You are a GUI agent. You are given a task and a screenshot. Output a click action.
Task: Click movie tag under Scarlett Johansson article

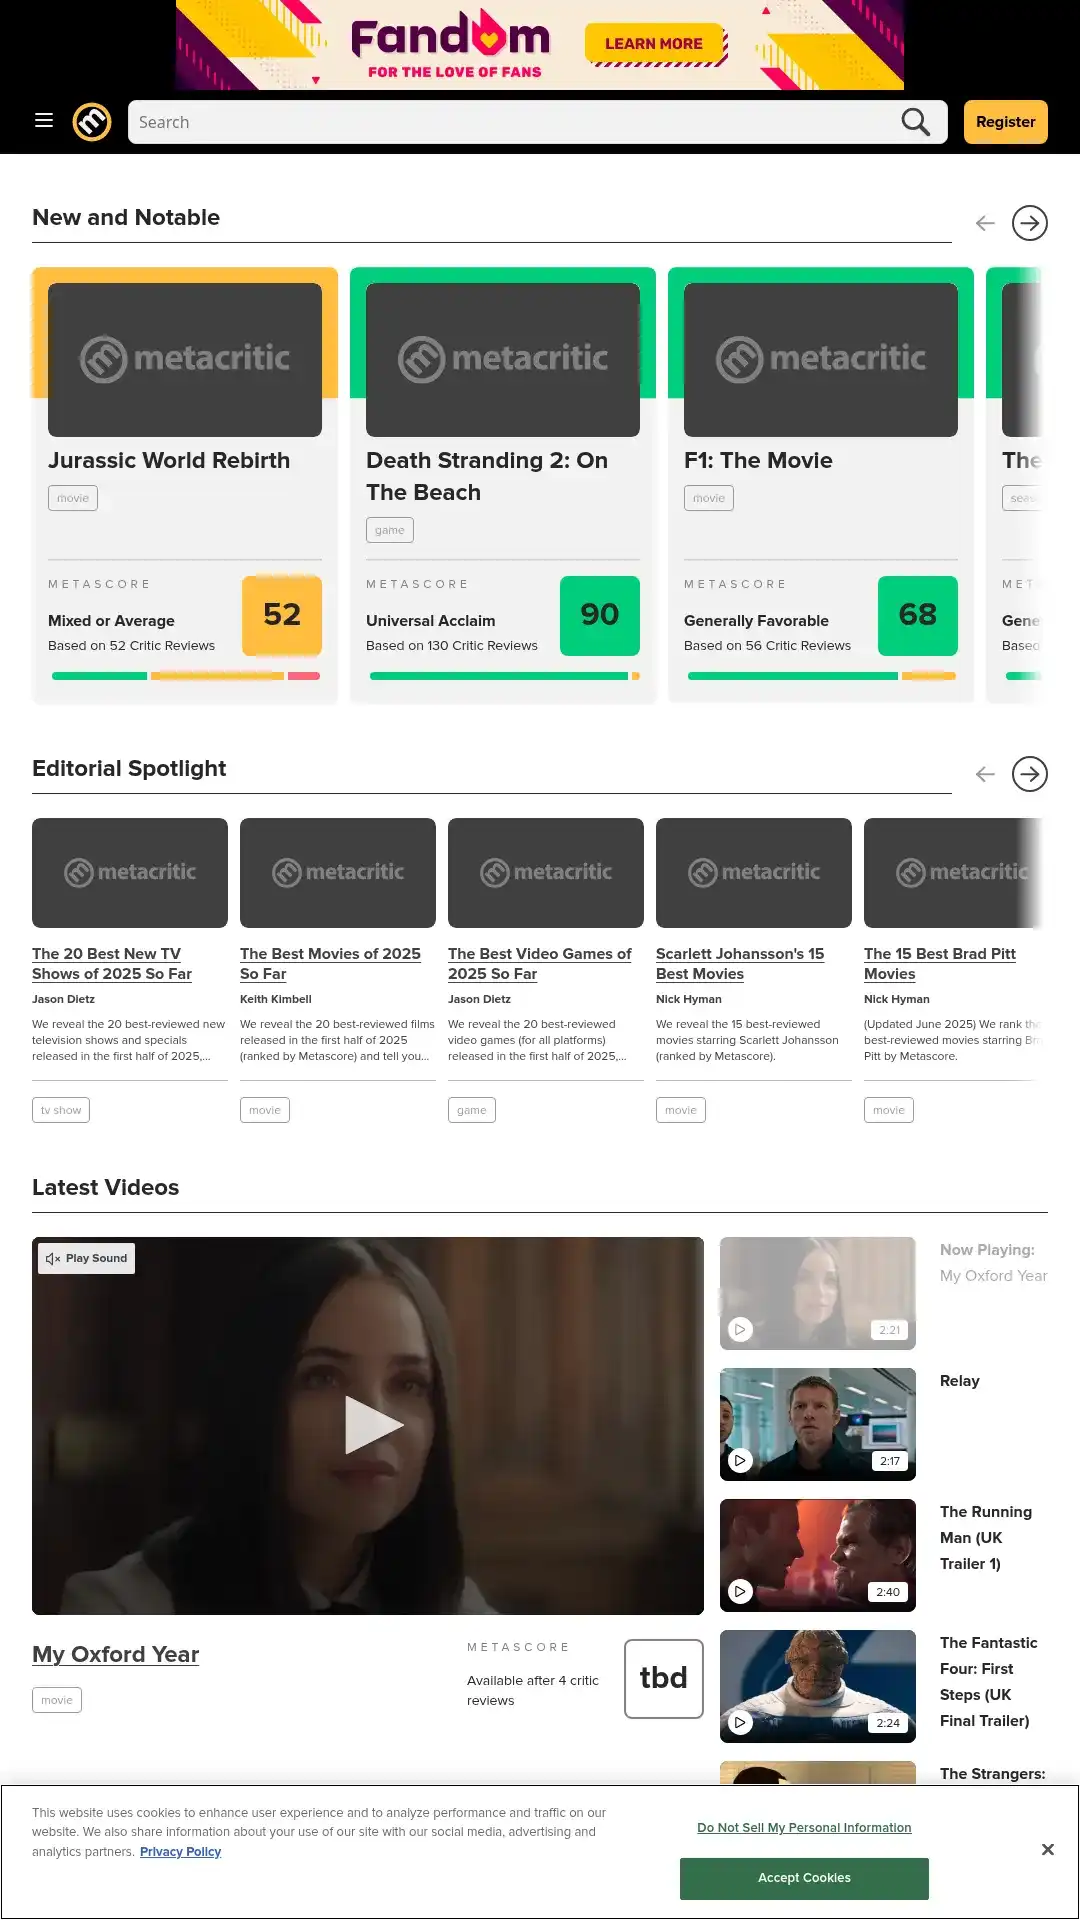point(681,1110)
